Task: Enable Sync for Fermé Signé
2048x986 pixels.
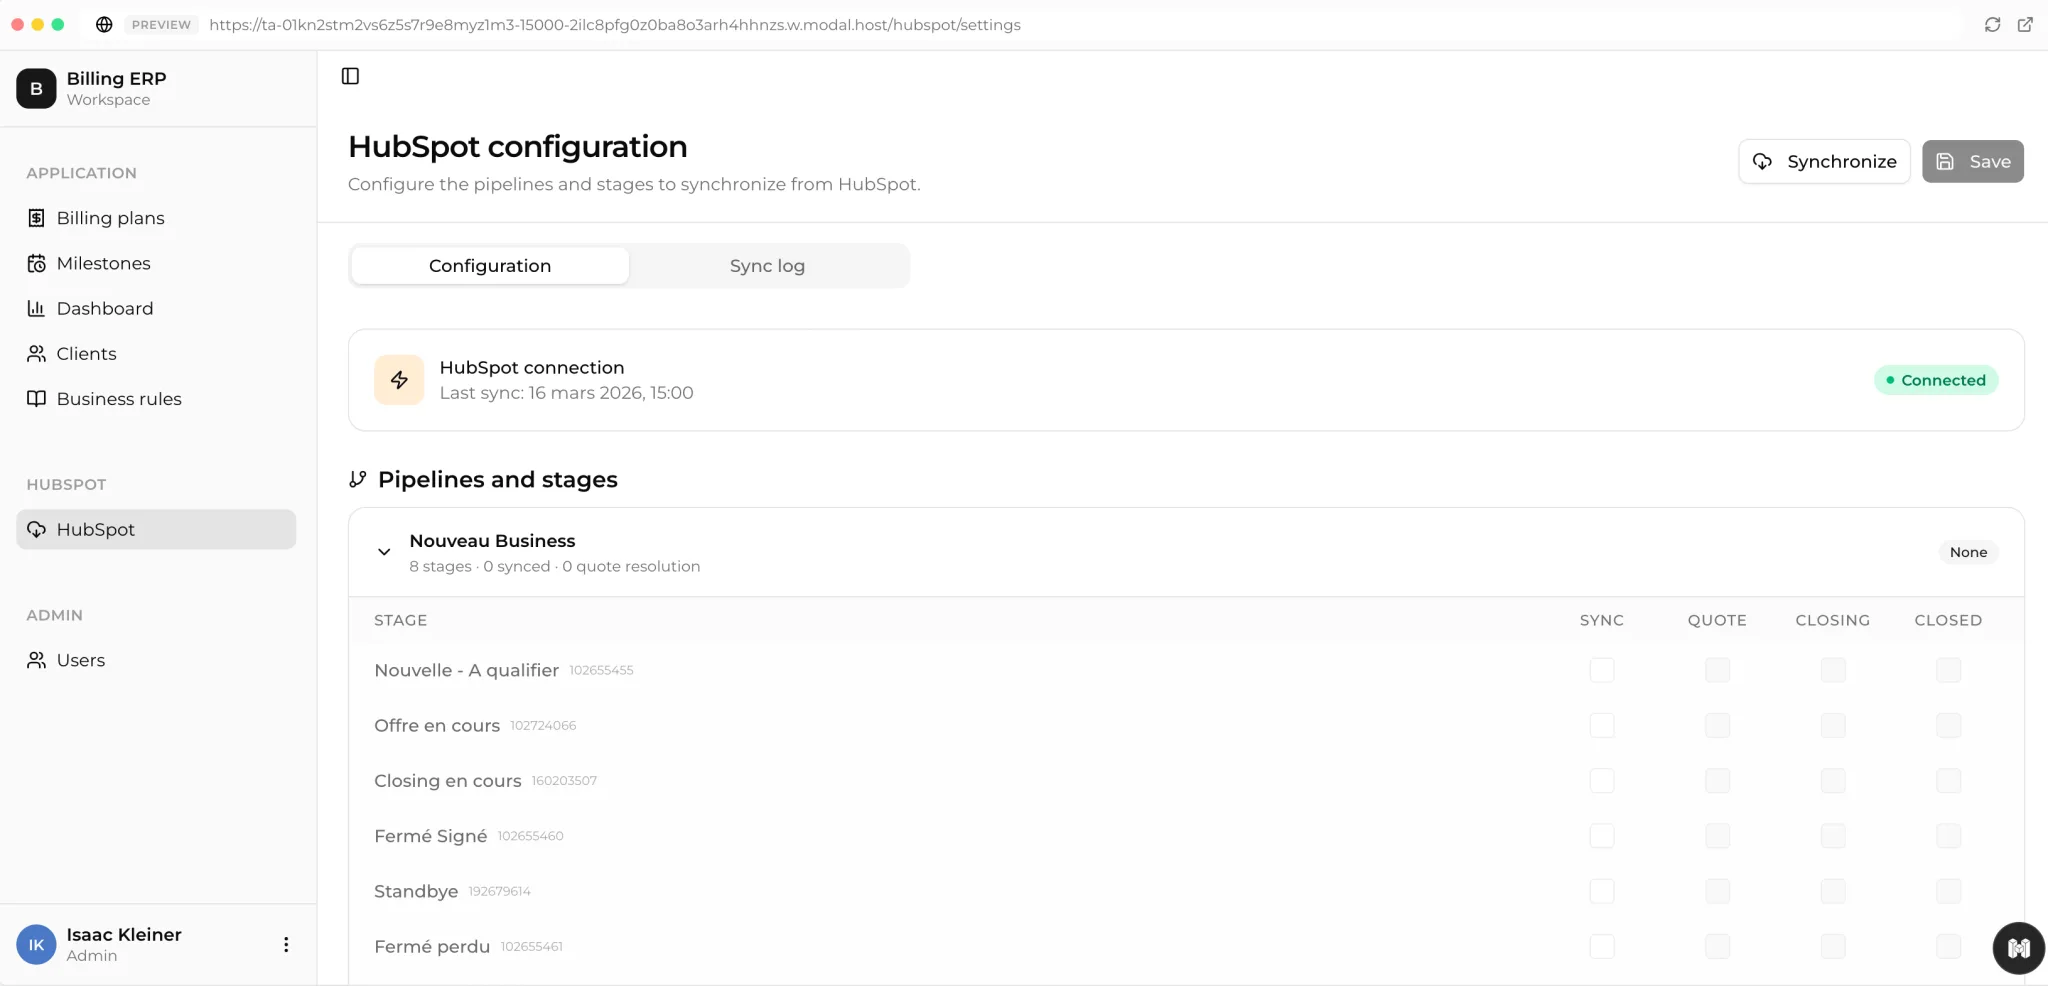Action: [1602, 836]
